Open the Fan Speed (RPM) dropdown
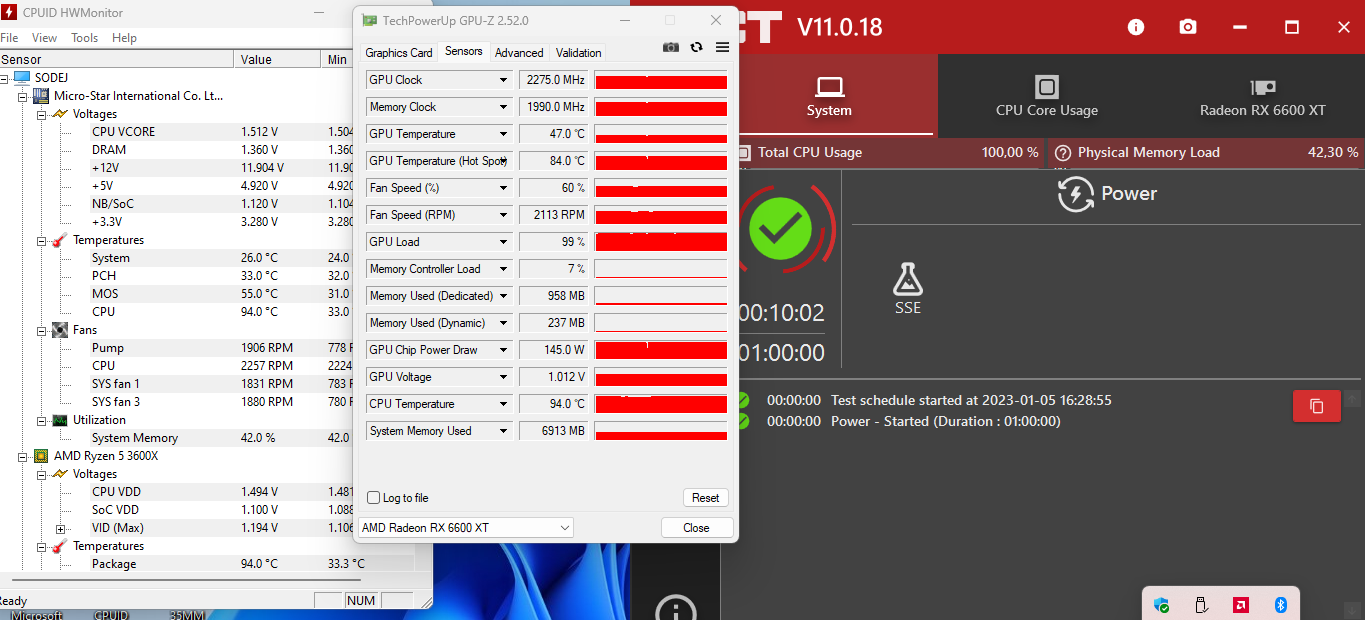This screenshot has width=1365, height=620. click(x=504, y=215)
